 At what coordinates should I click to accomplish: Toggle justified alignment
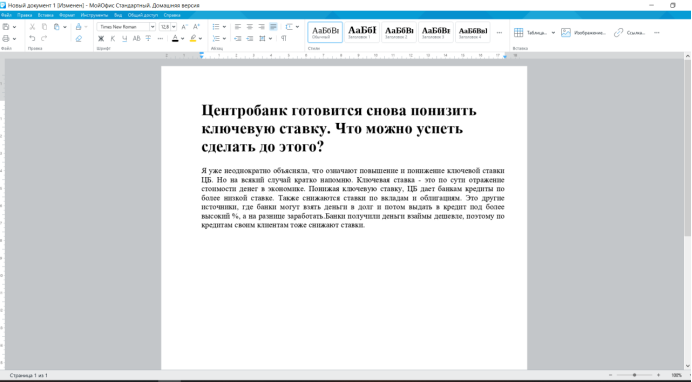[x=273, y=27]
